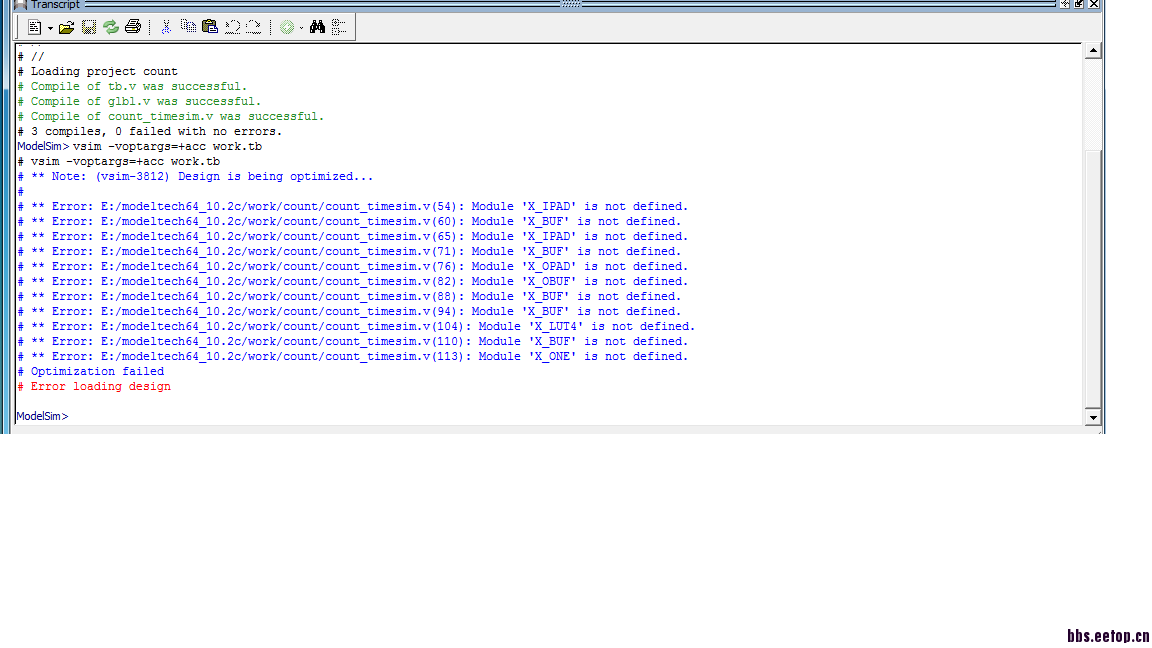Click the binoculars Find icon

[x=317, y=27]
